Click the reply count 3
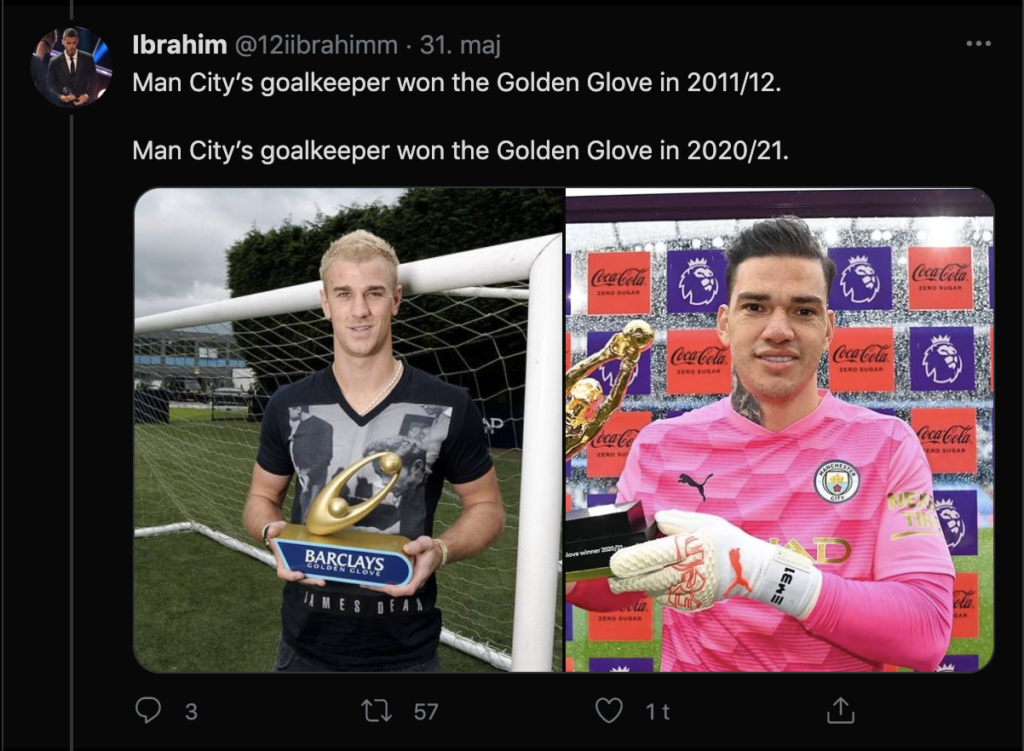 pos(191,711)
